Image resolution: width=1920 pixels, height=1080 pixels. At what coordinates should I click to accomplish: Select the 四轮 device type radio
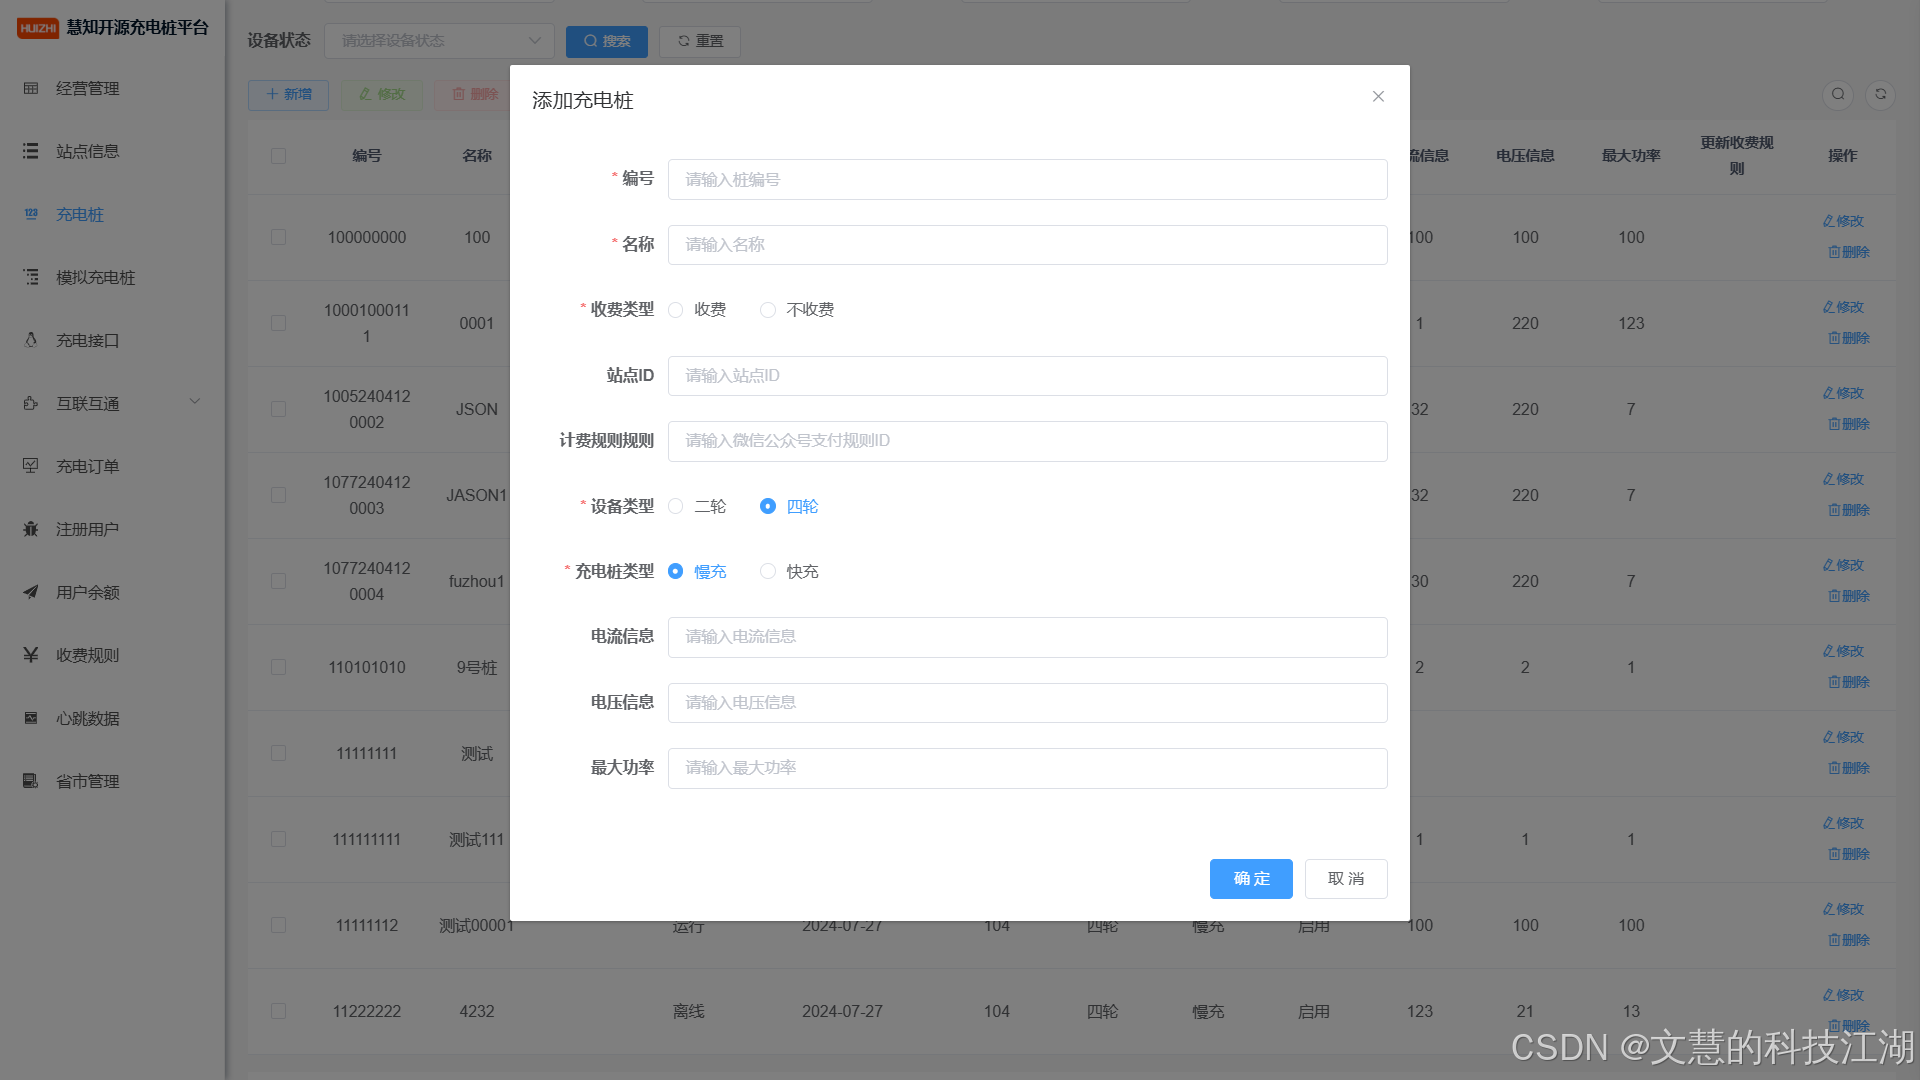768,507
